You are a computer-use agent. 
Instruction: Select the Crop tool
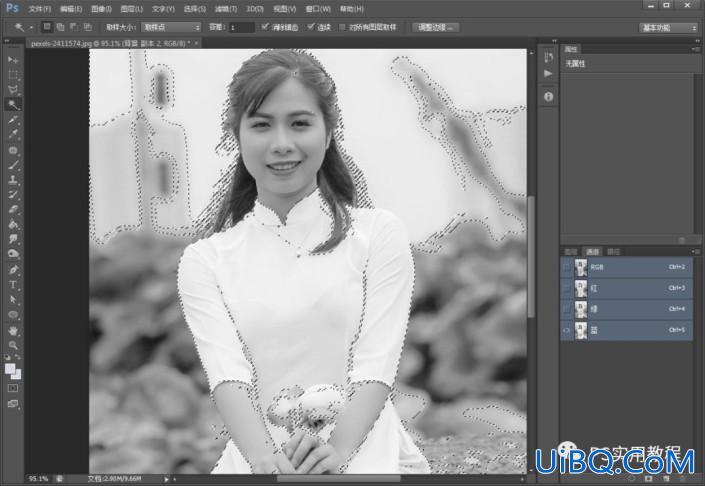coord(13,120)
